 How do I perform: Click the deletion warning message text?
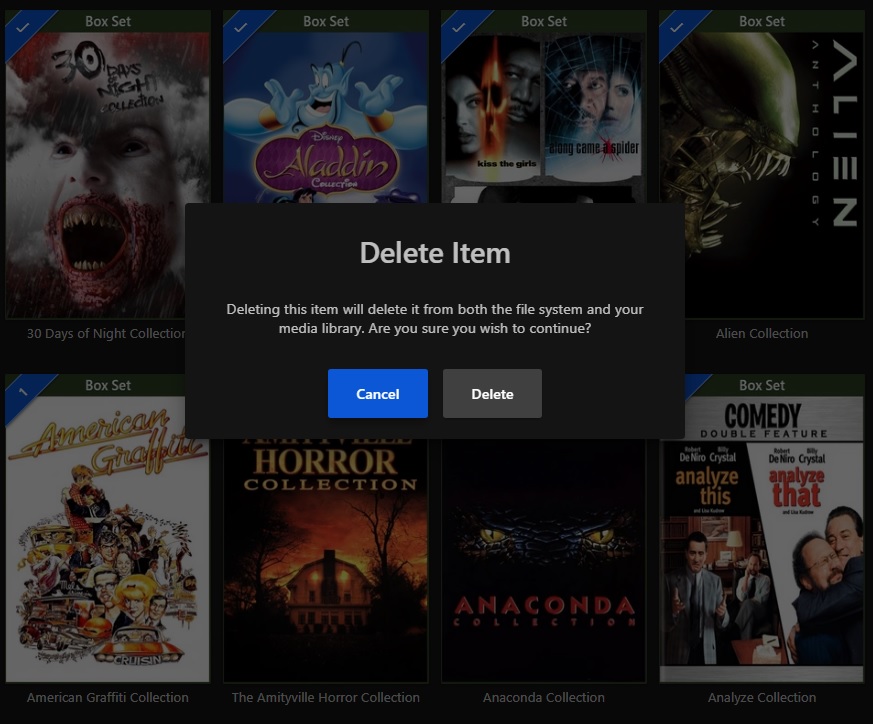point(435,319)
